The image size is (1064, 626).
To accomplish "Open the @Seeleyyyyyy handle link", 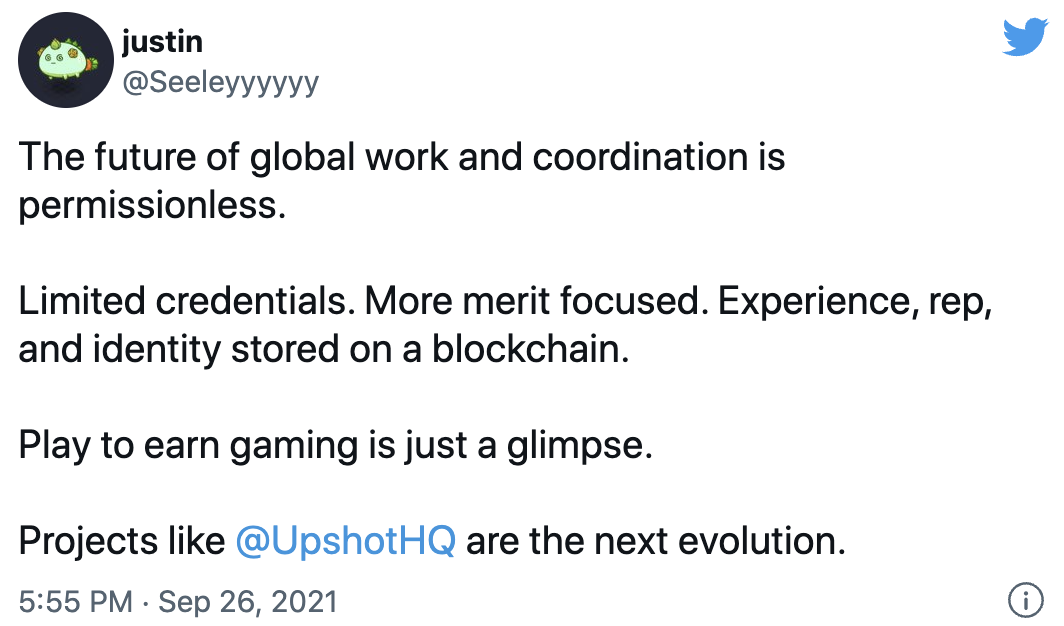I will pos(220,81).
